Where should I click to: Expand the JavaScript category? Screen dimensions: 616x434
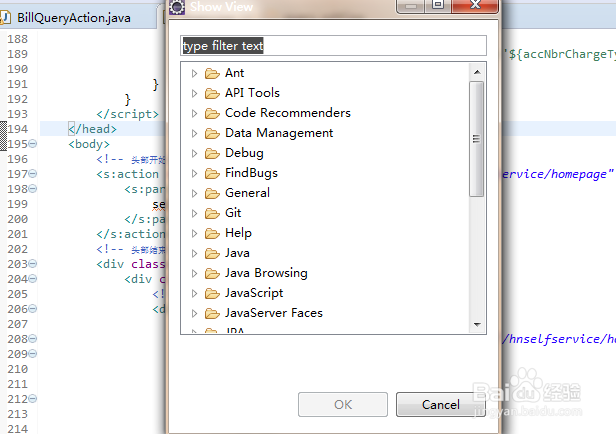[x=194, y=293]
